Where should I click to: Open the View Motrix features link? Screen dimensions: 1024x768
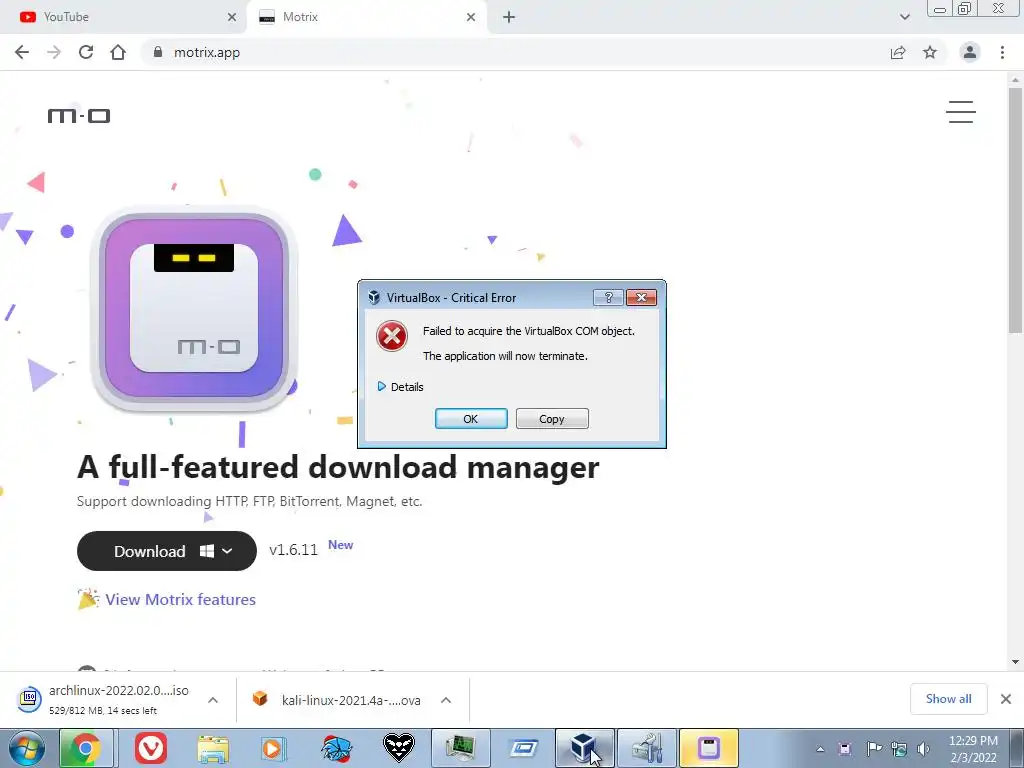click(180, 600)
